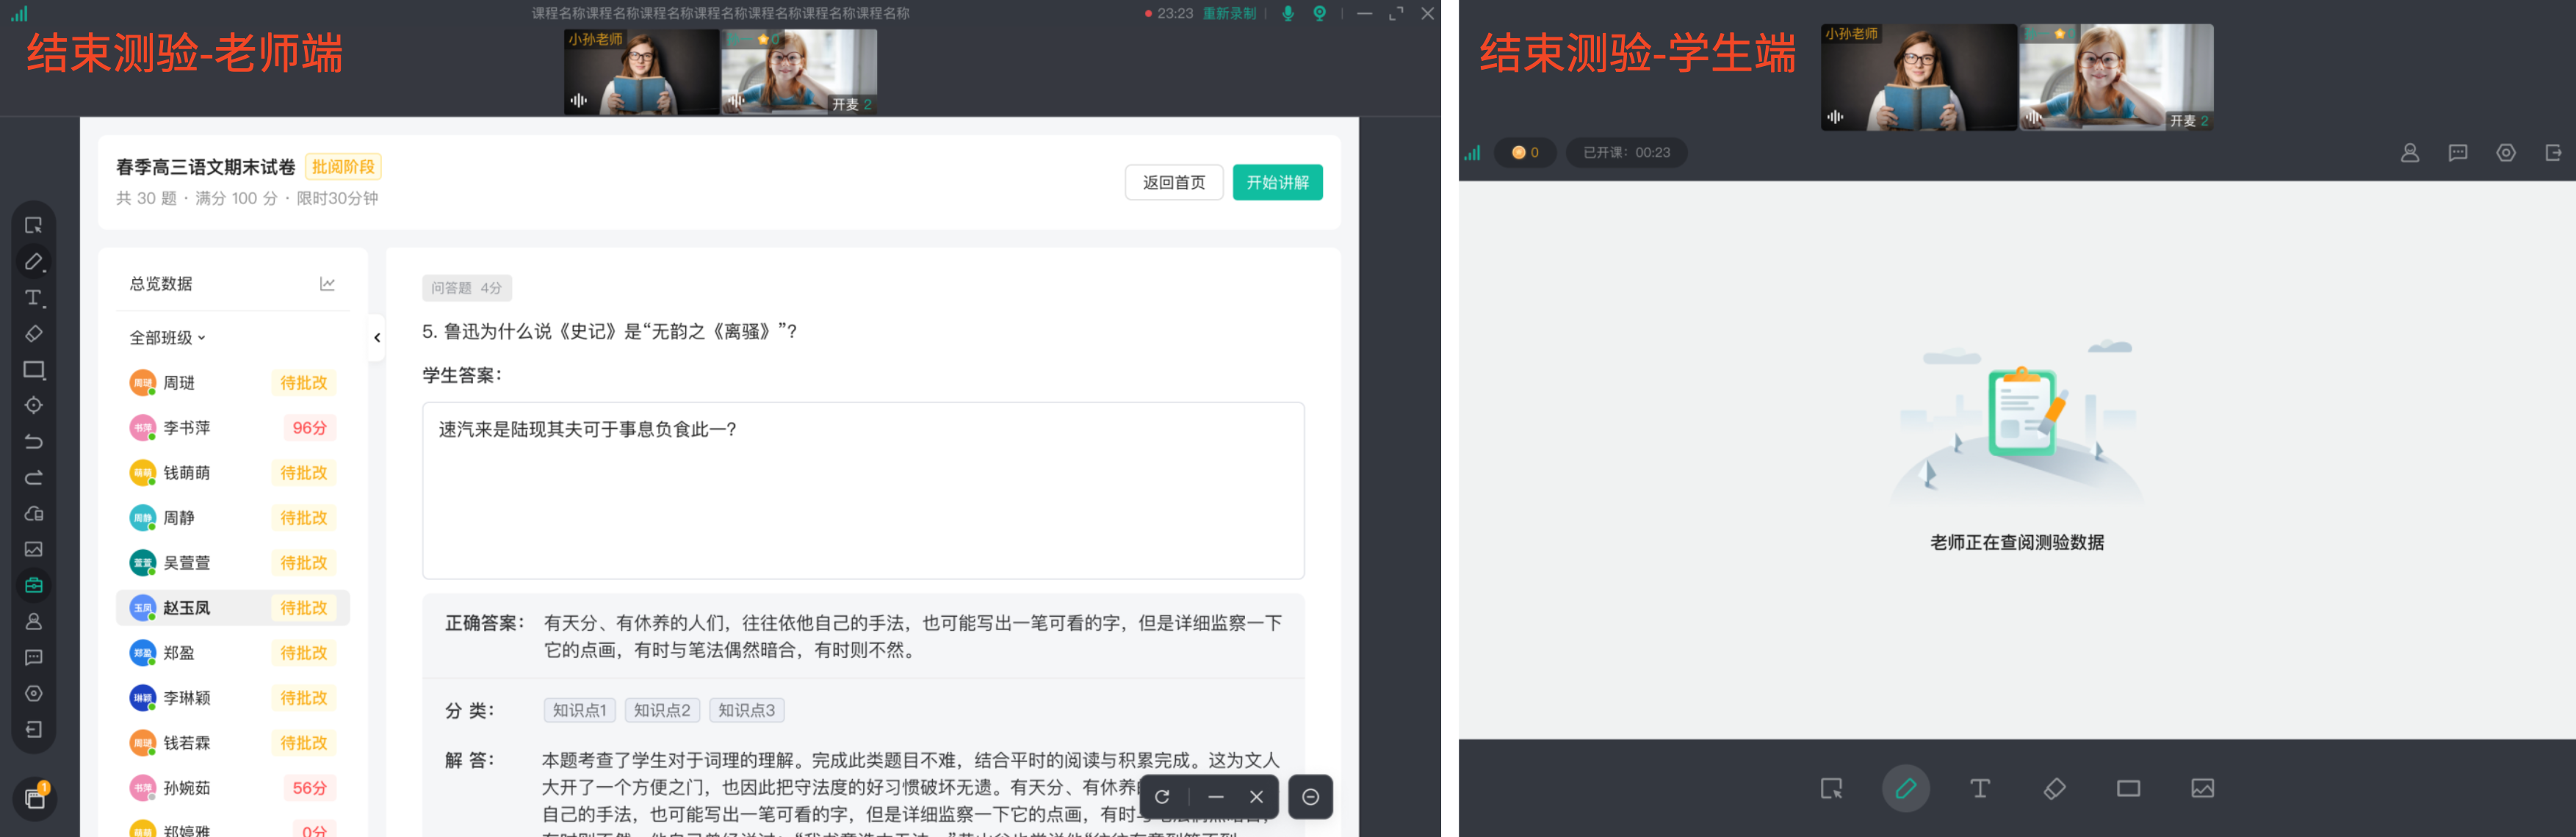Toggle the teacher webcam in title bar
This screenshot has height=837, width=2576.
tap(1320, 14)
